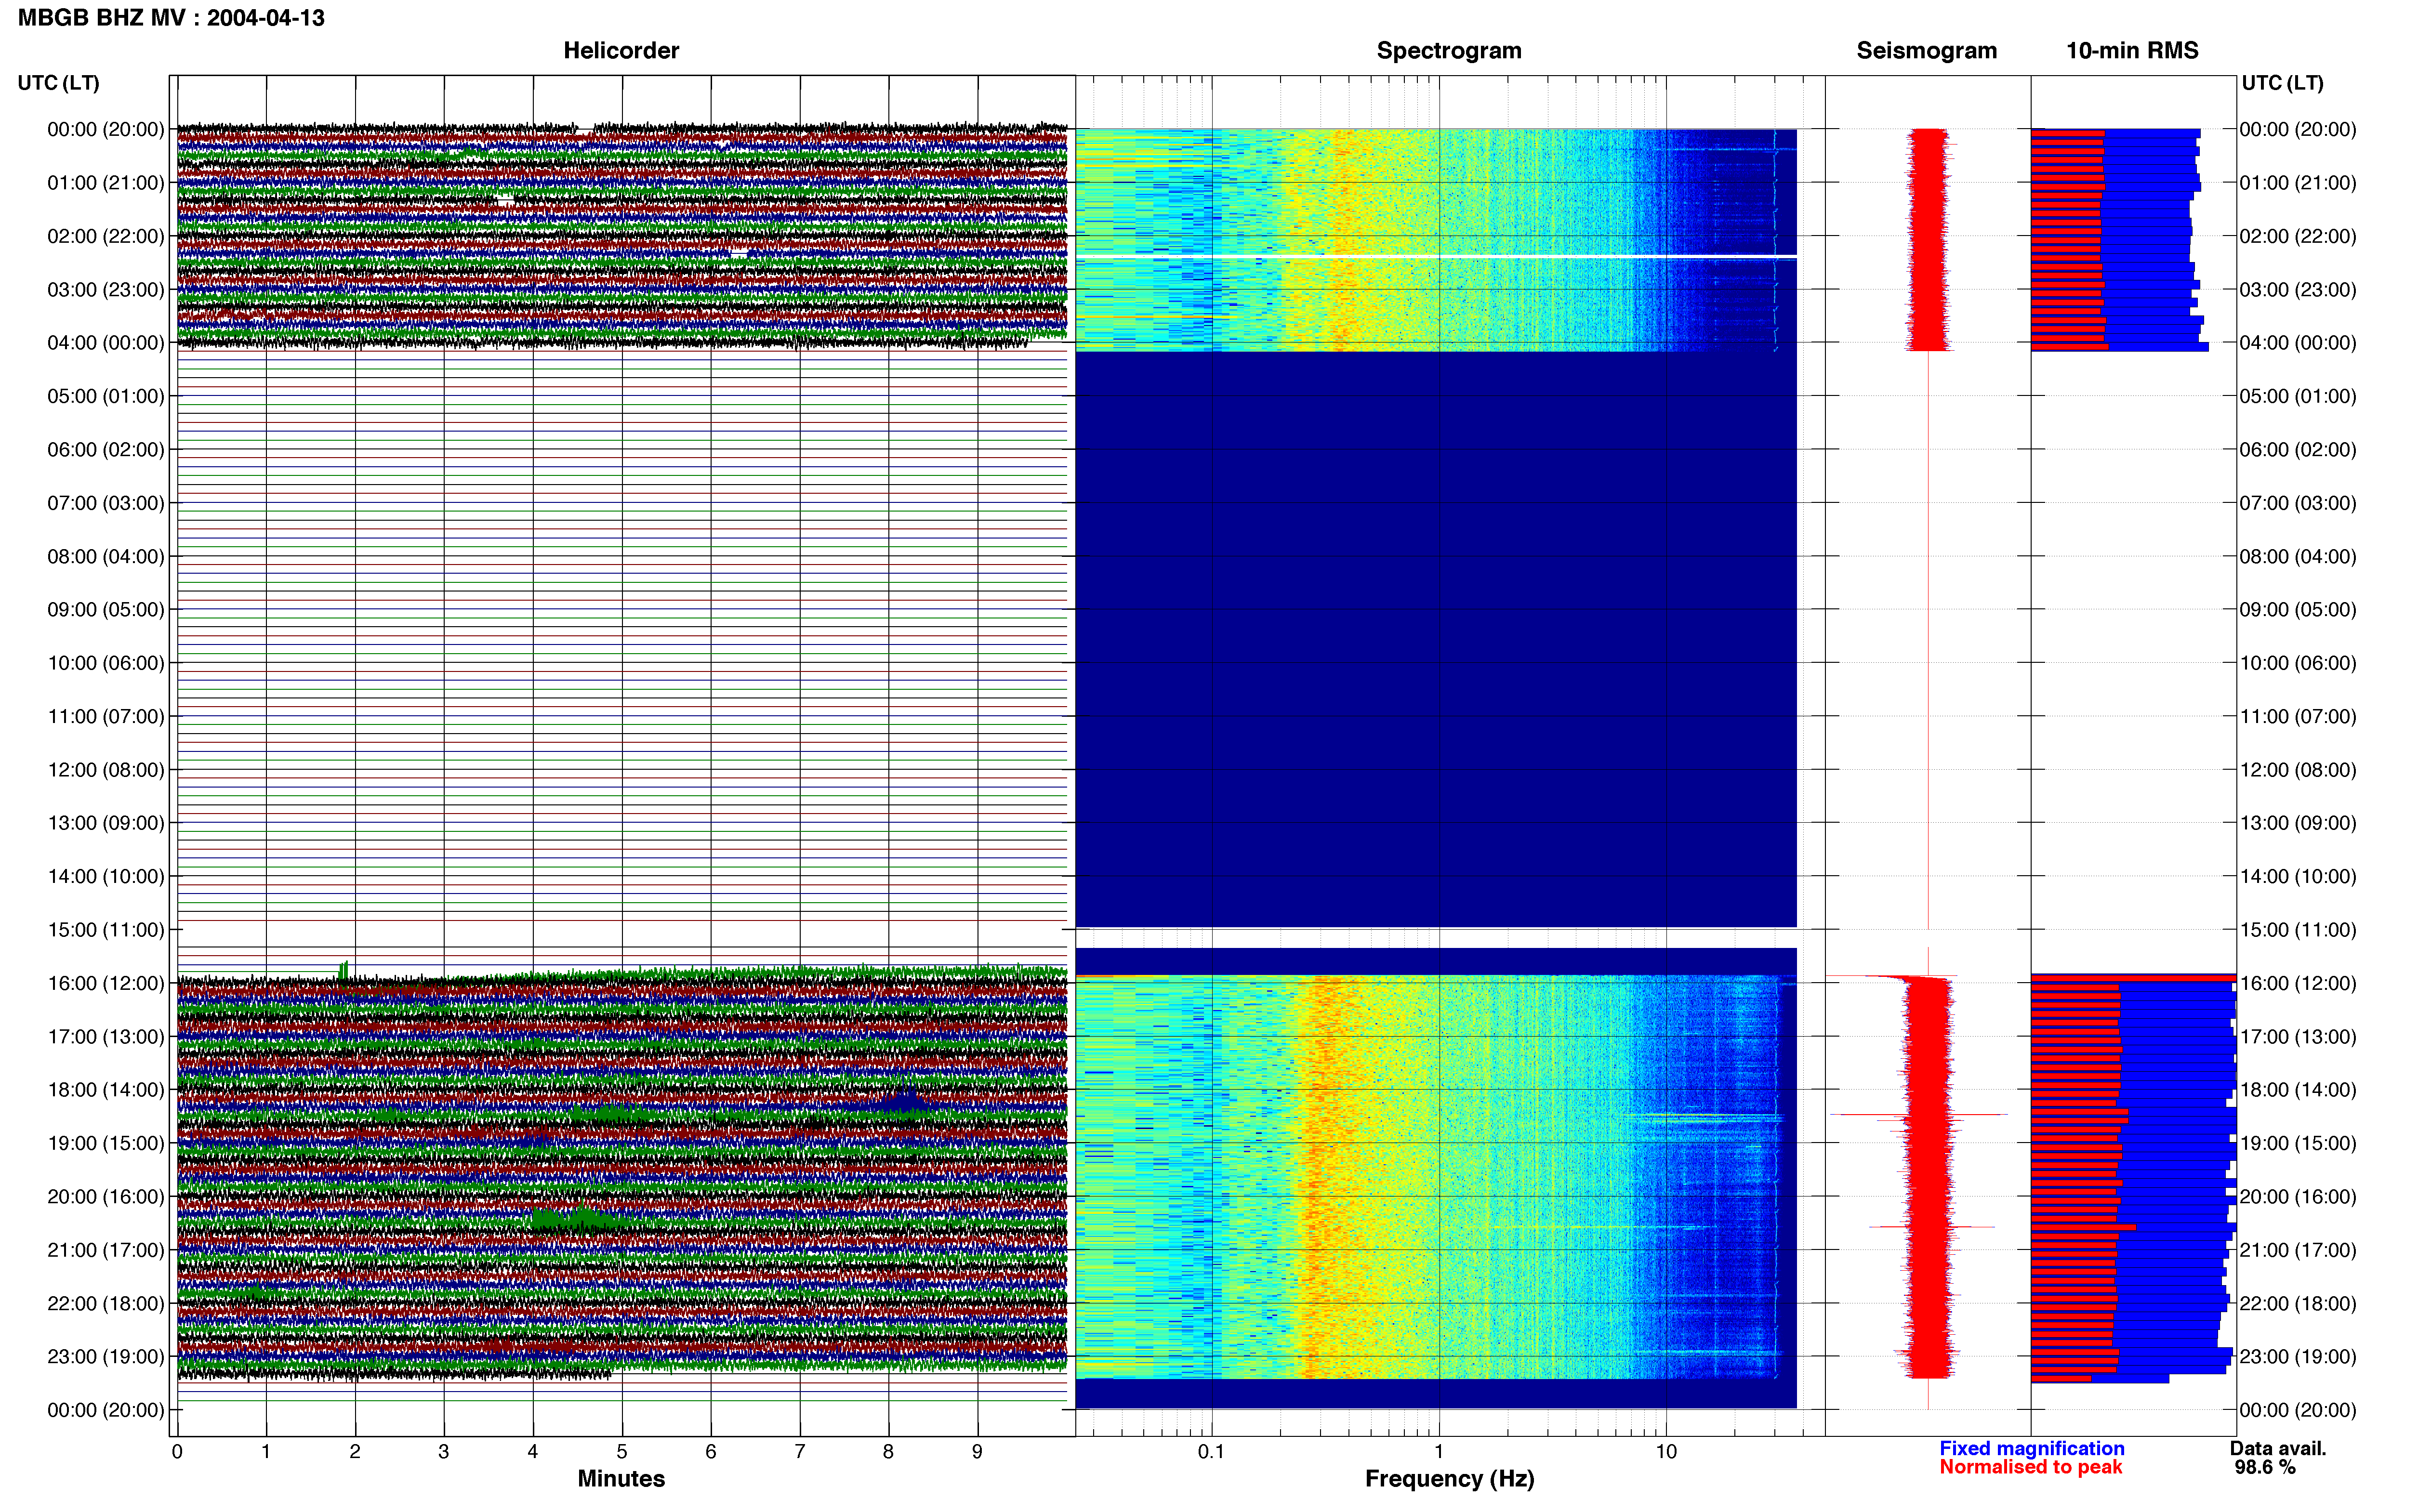Click the left '04:00 (00:00)' time label
Screen dimensions: 2418x1512
[x=106, y=342]
